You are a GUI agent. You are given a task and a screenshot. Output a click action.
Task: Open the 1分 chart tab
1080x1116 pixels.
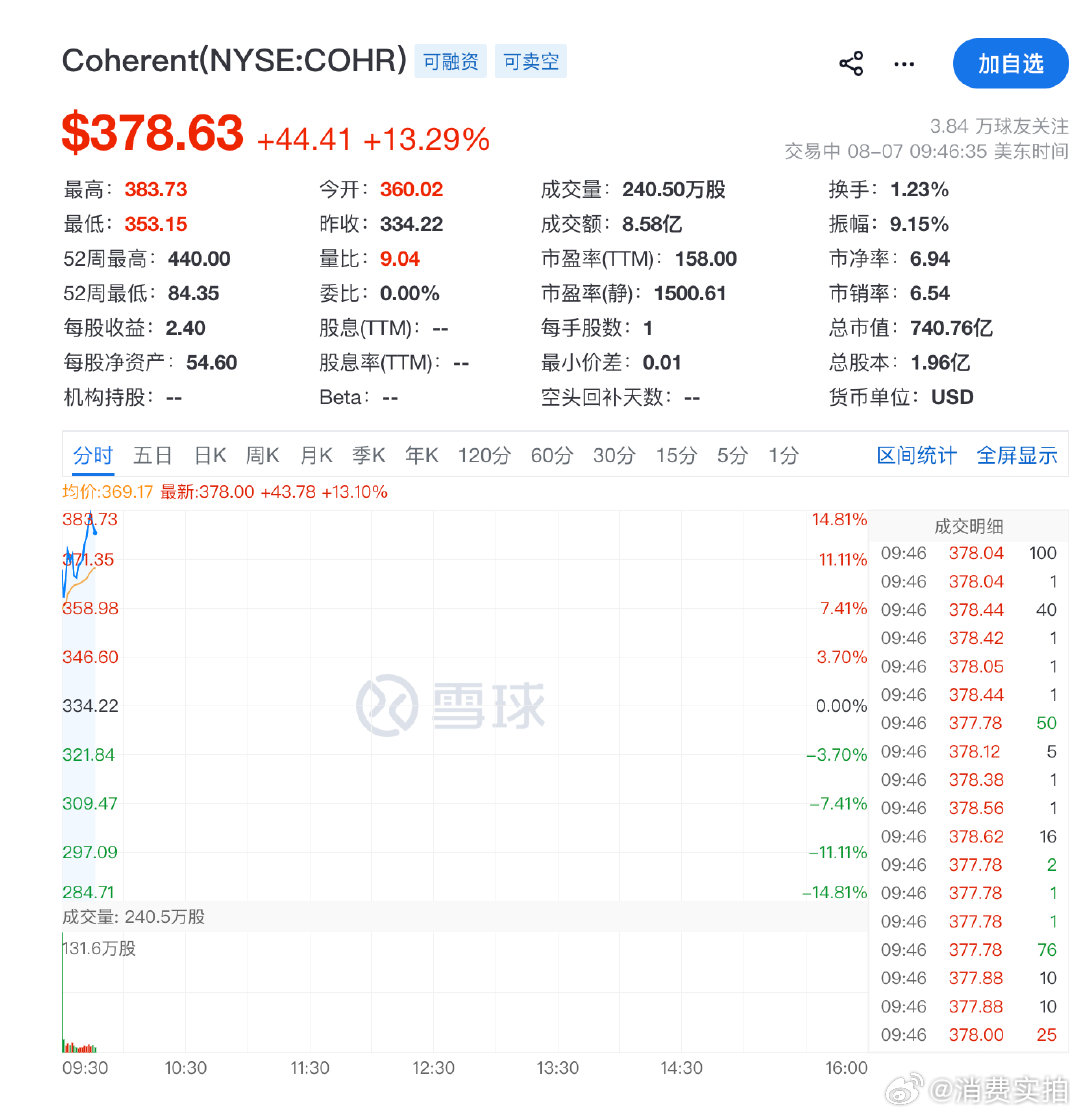coord(783,456)
